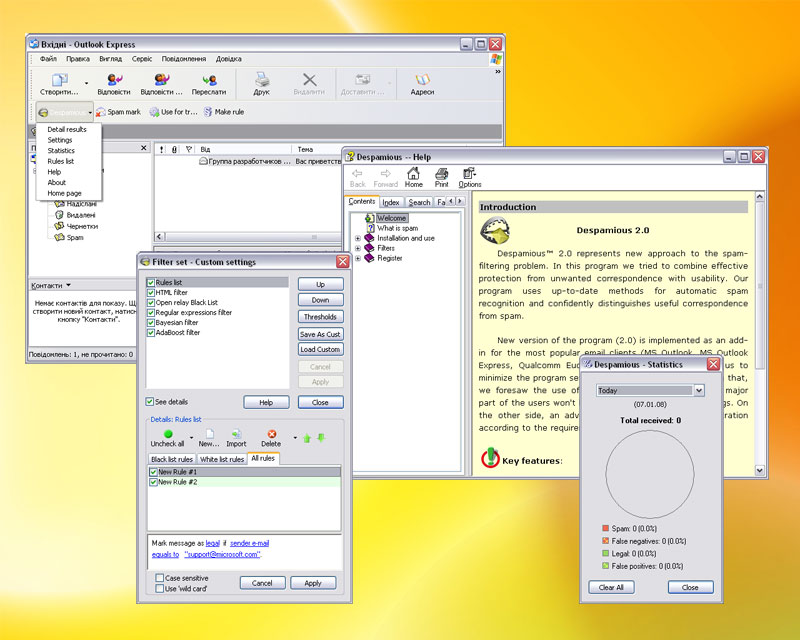
Task: Click the Створити new message icon
Action: (60, 80)
